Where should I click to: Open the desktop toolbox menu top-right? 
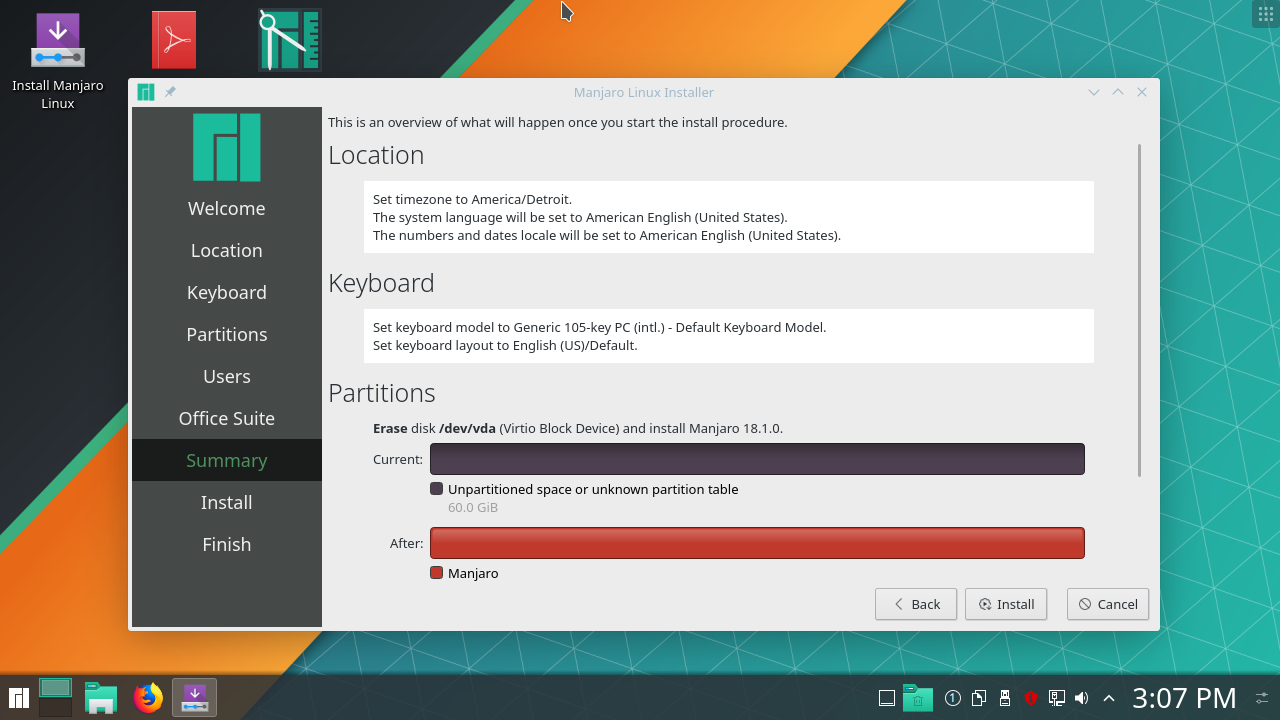click(x=1264, y=14)
